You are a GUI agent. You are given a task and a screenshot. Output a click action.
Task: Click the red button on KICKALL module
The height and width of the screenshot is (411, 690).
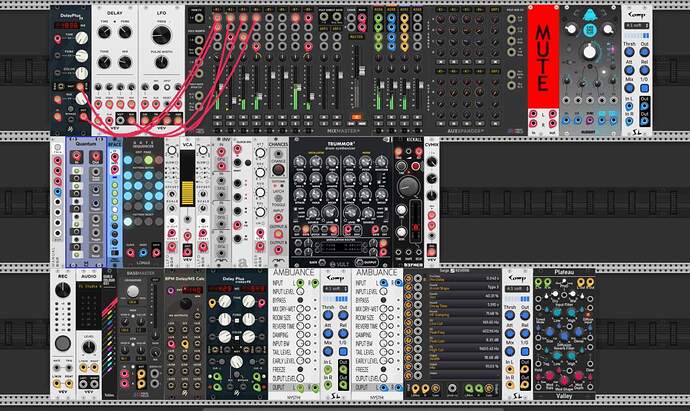[x=415, y=166]
